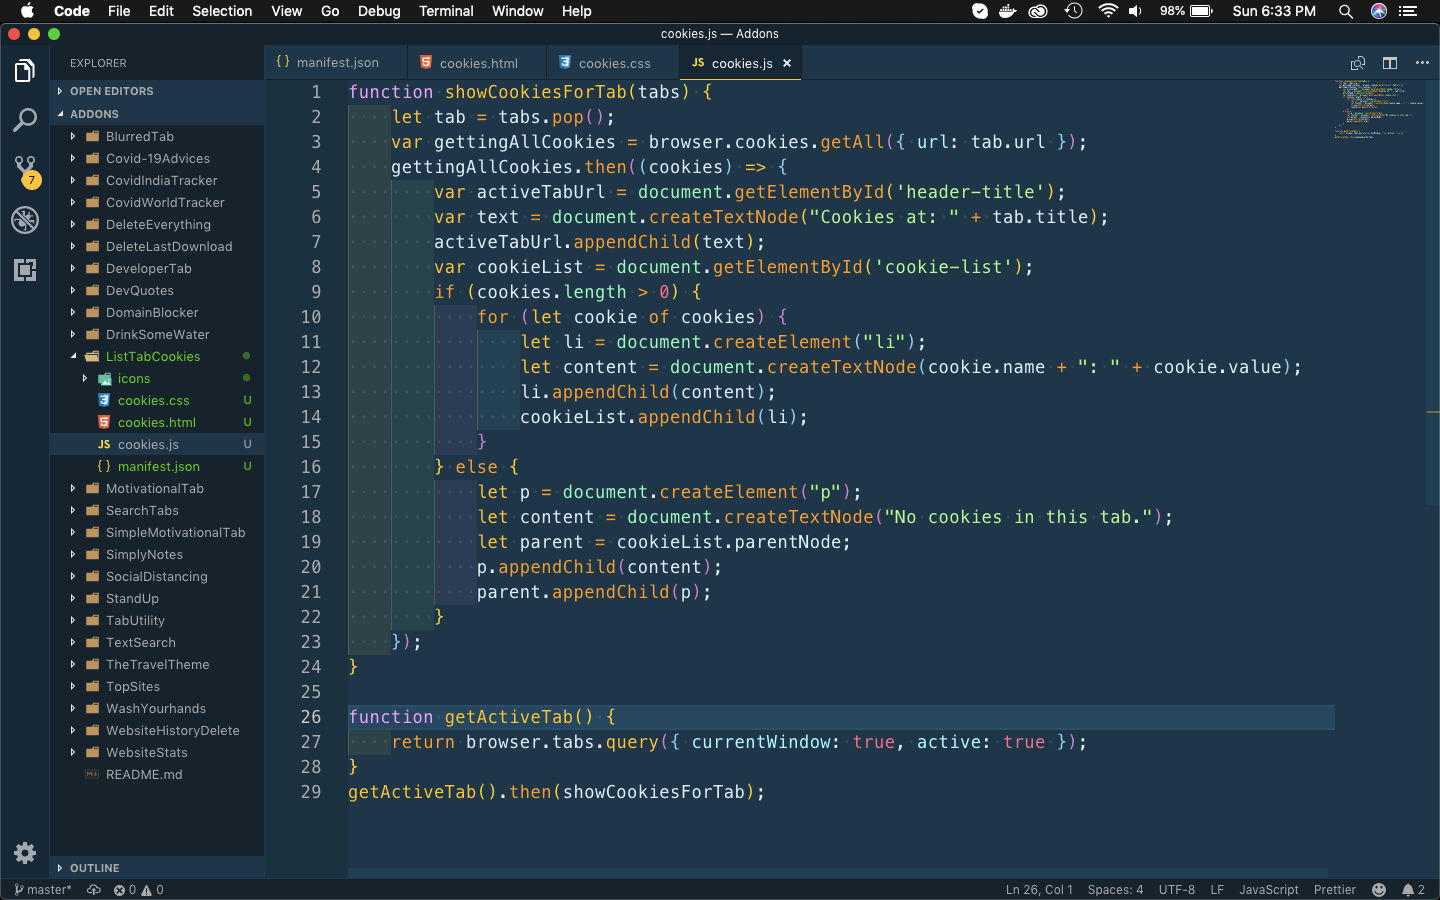Open cookies.html in the explorer tree

[157, 422]
